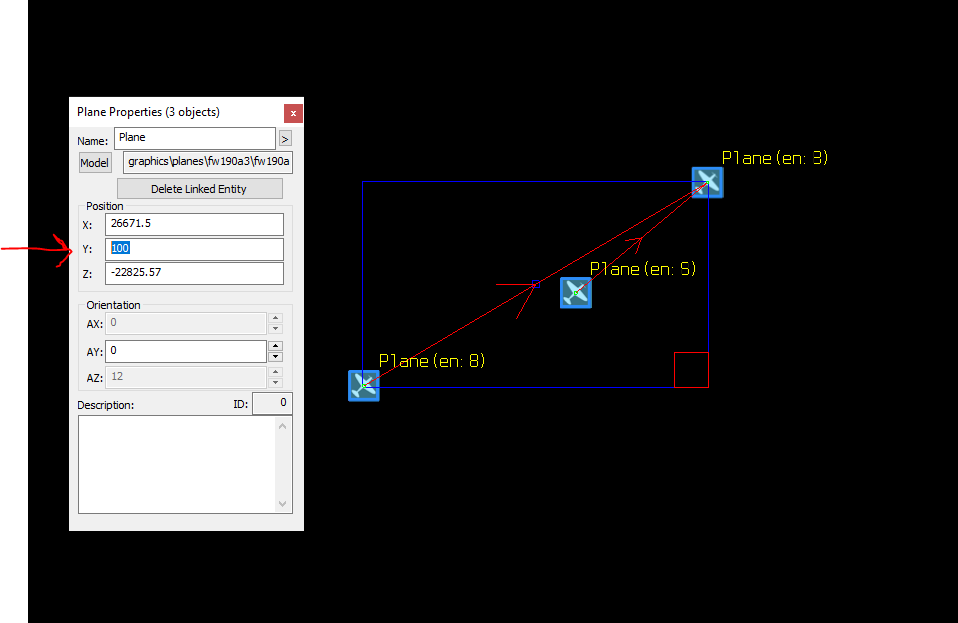Screen dimensions: 958x623
Task: Click the Description scrollbar down arrow
Action: pyautogui.click(x=282, y=504)
